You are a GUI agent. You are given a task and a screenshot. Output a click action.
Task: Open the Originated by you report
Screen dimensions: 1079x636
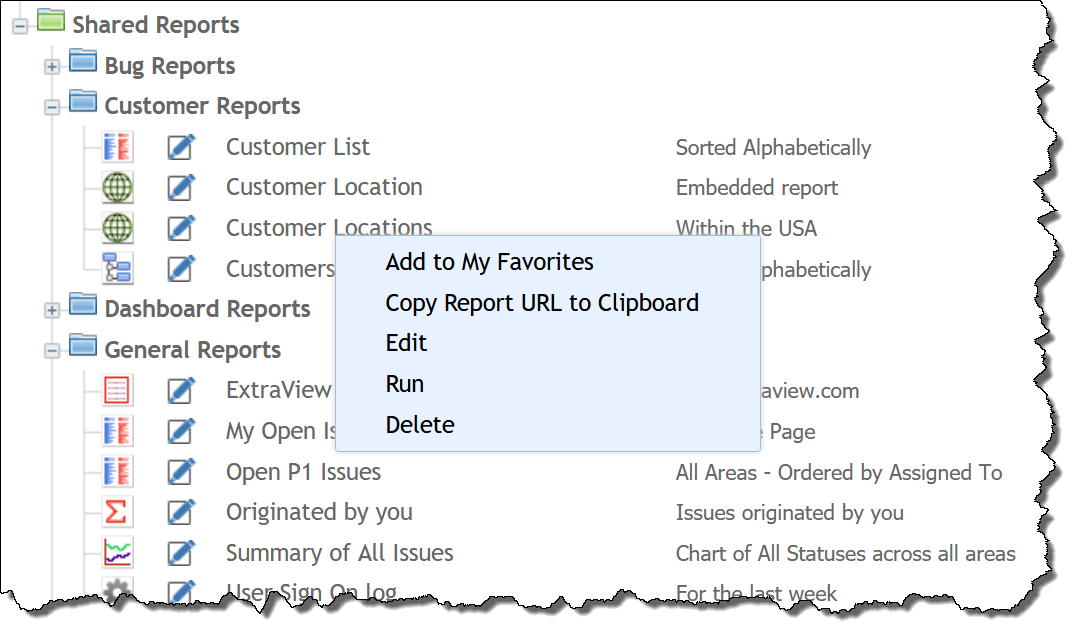319,512
